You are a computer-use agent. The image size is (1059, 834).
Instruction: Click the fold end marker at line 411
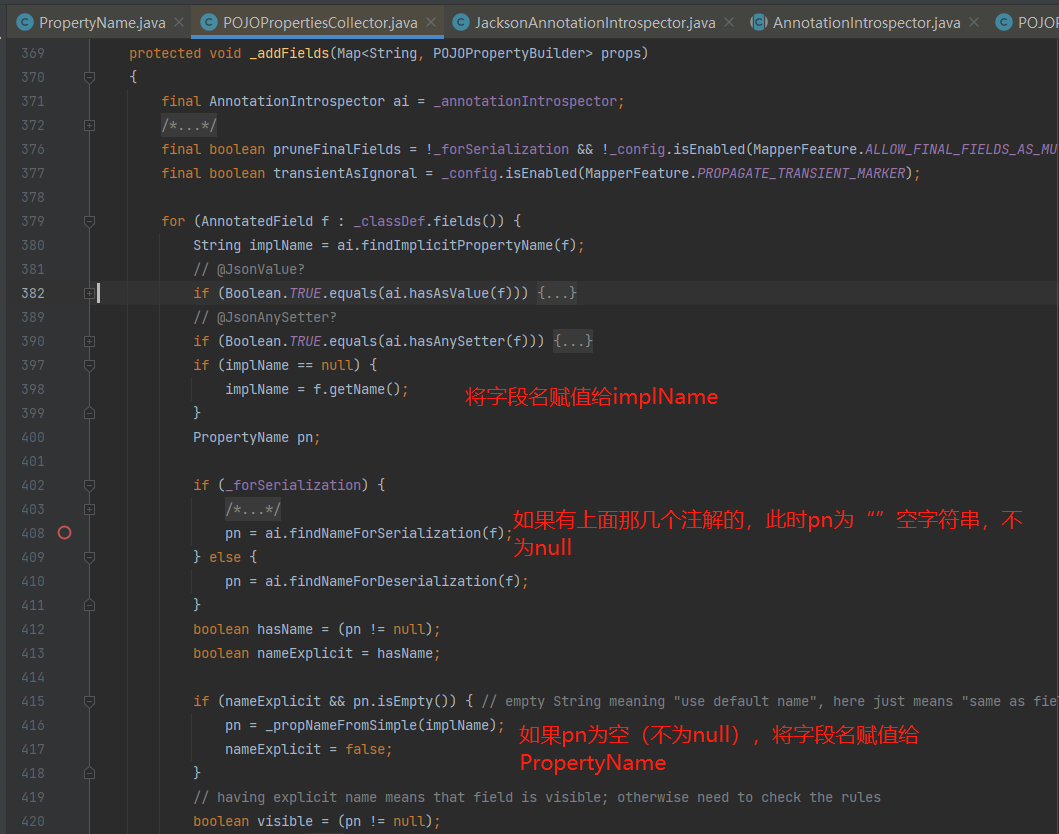(x=89, y=605)
